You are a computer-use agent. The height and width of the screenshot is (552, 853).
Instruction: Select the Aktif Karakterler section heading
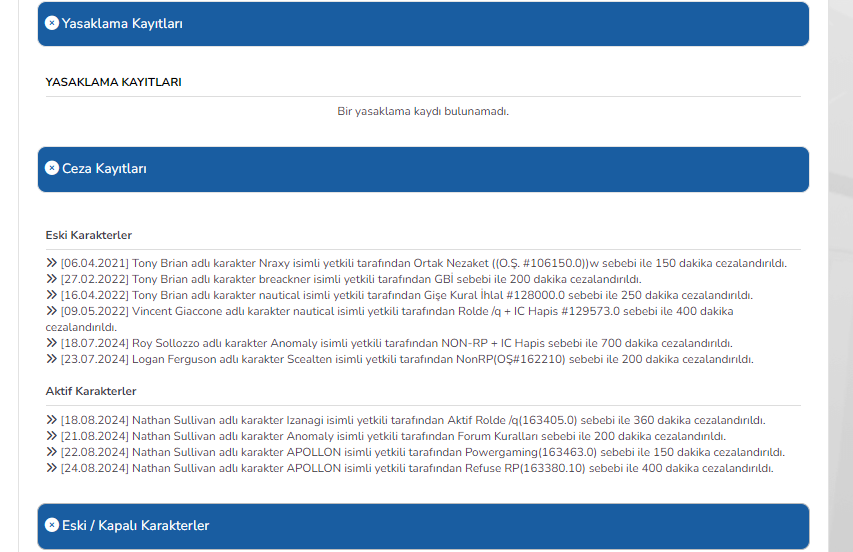(x=91, y=391)
